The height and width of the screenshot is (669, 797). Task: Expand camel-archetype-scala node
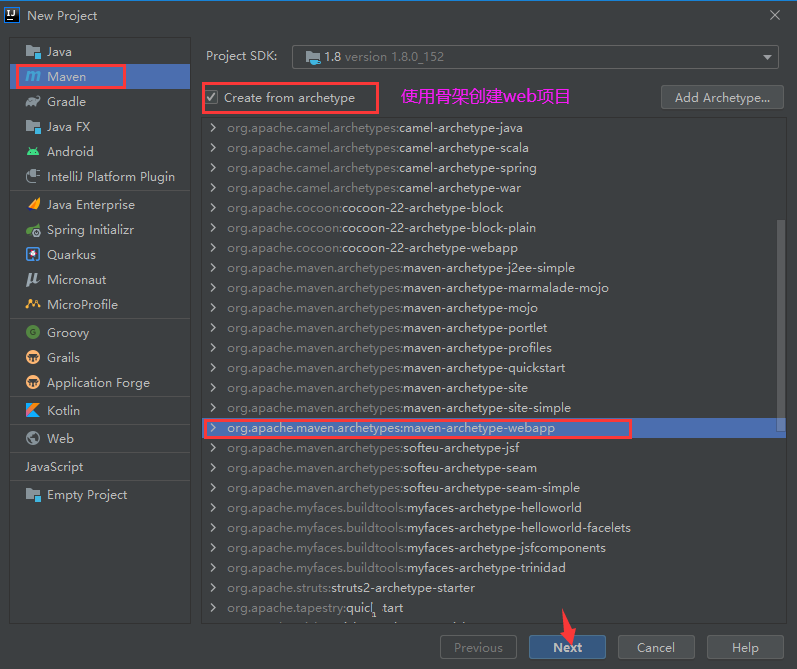point(213,147)
